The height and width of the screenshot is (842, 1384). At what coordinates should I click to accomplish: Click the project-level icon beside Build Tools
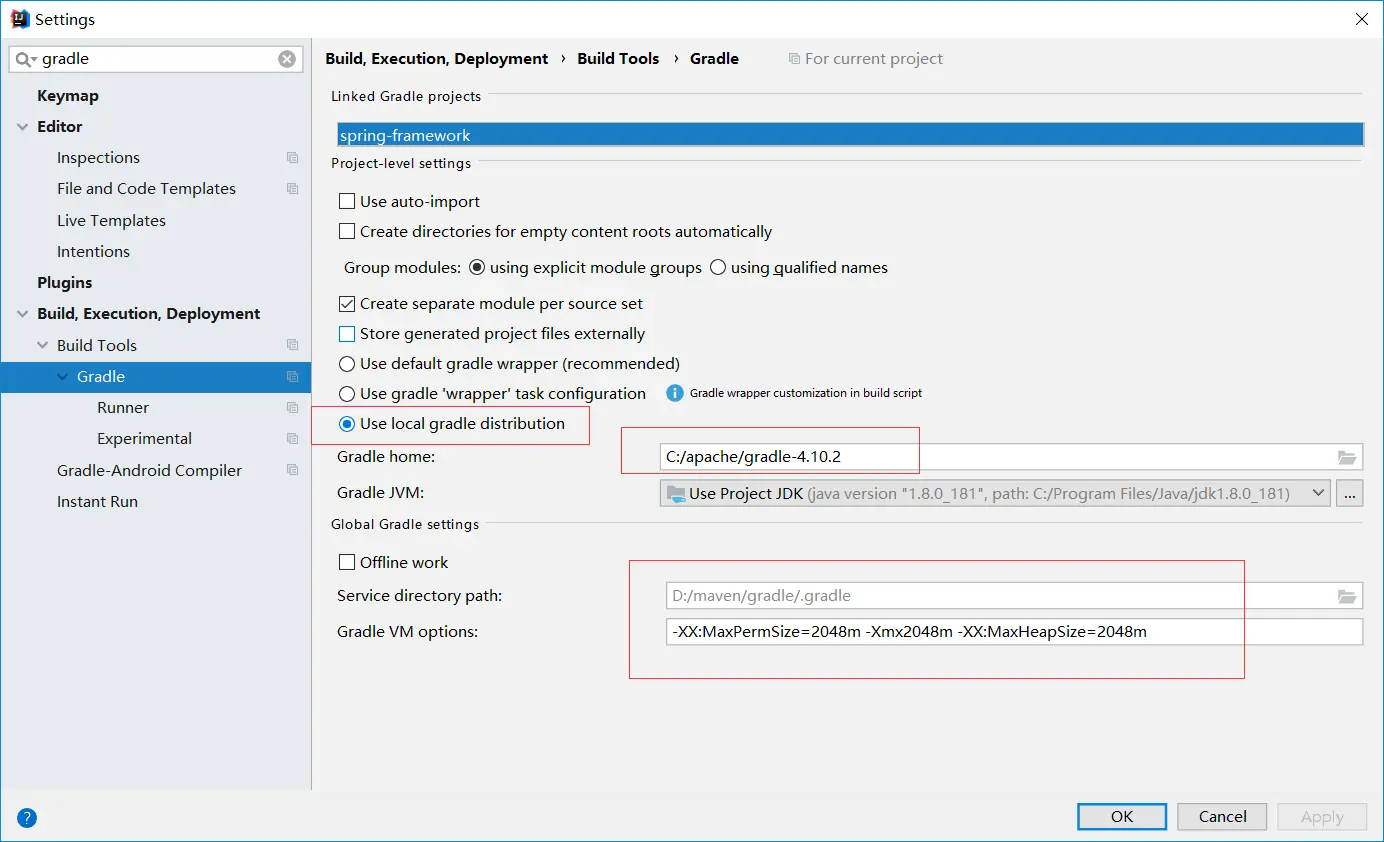point(292,345)
